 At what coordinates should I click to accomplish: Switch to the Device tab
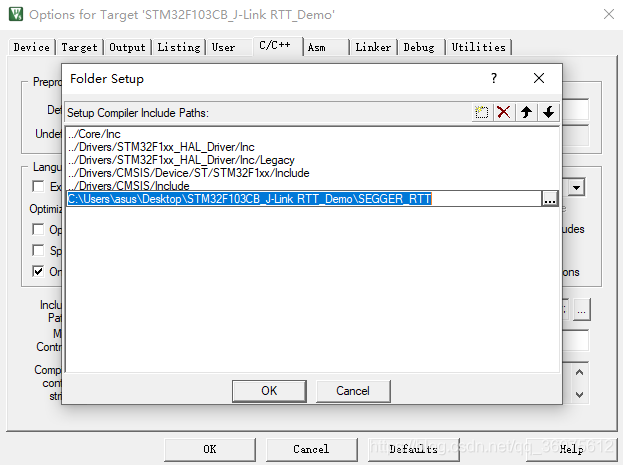point(31,47)
